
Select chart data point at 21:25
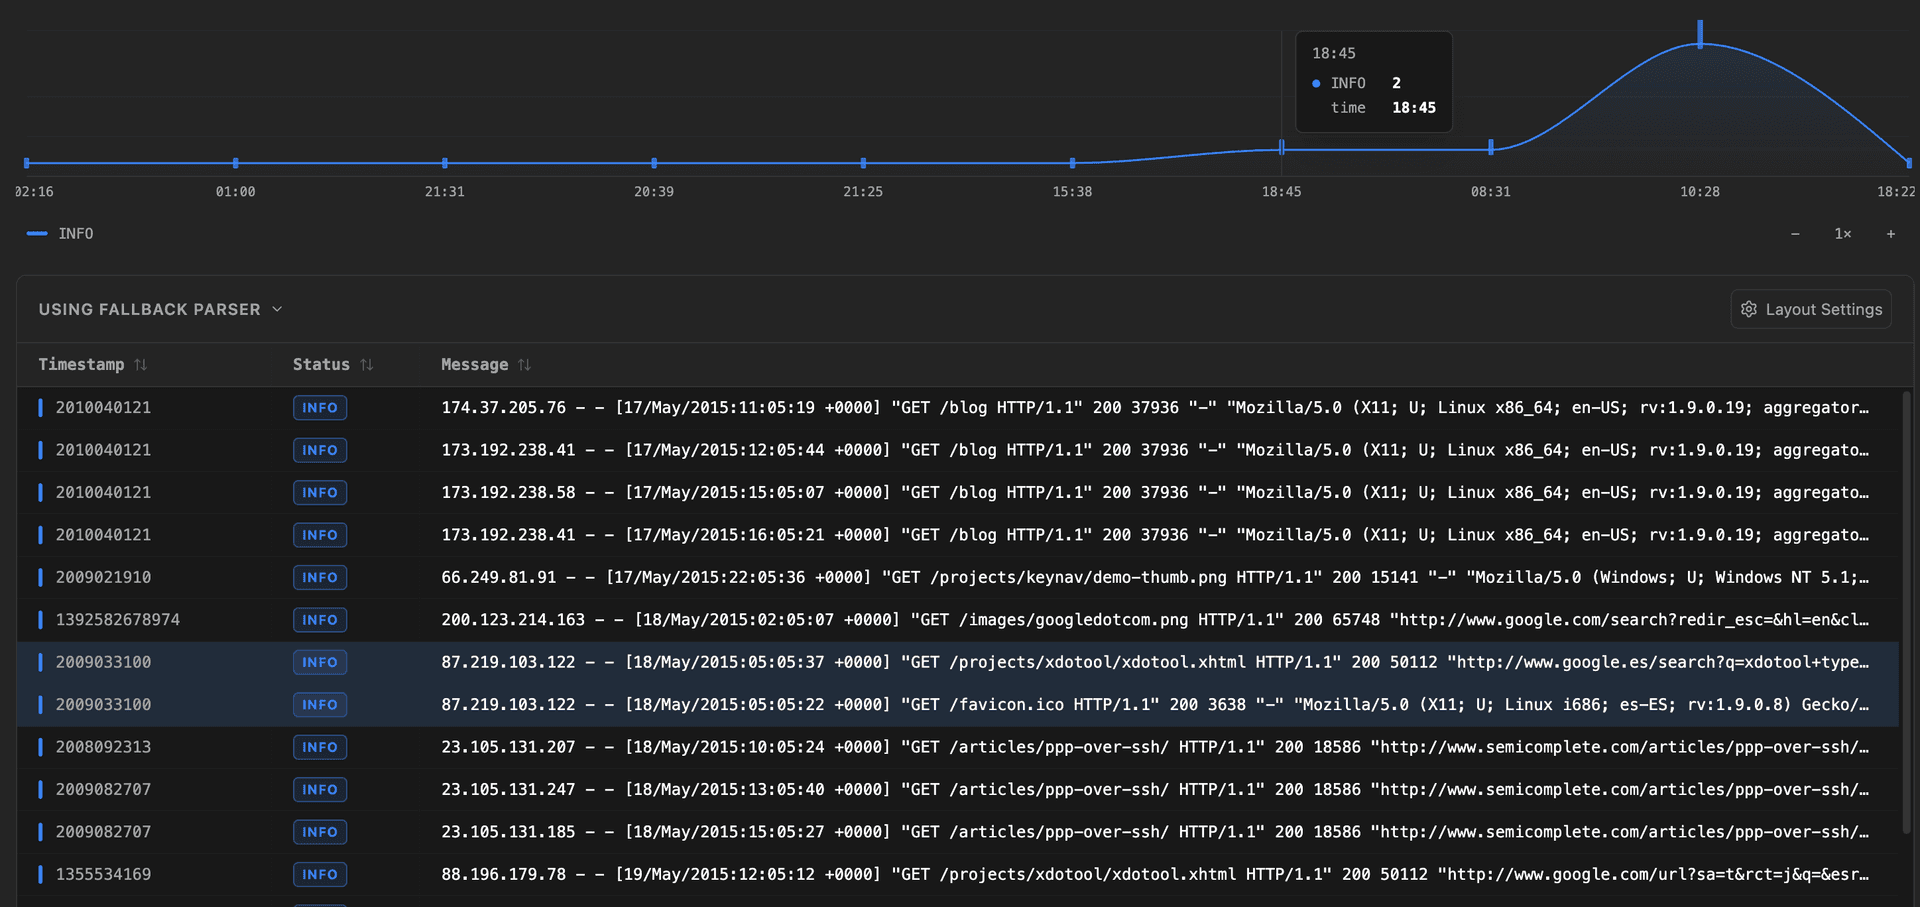click(863, 162)
